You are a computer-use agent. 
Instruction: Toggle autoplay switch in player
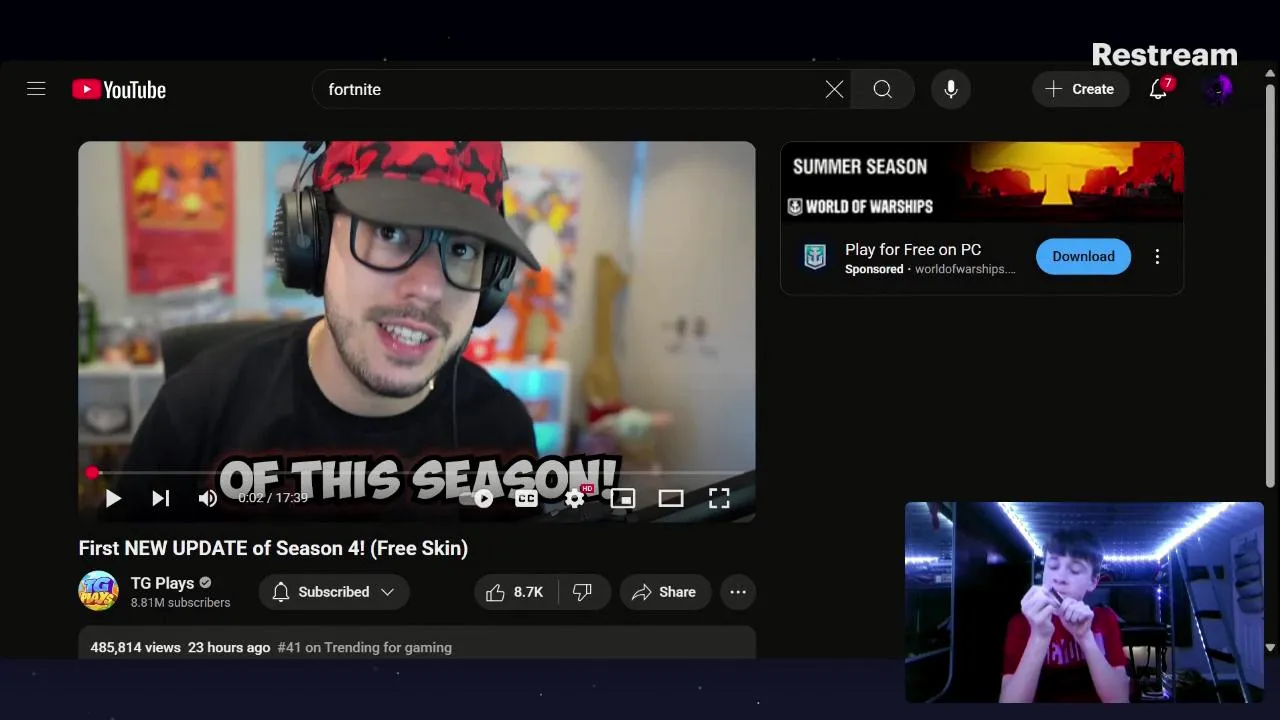479,498
